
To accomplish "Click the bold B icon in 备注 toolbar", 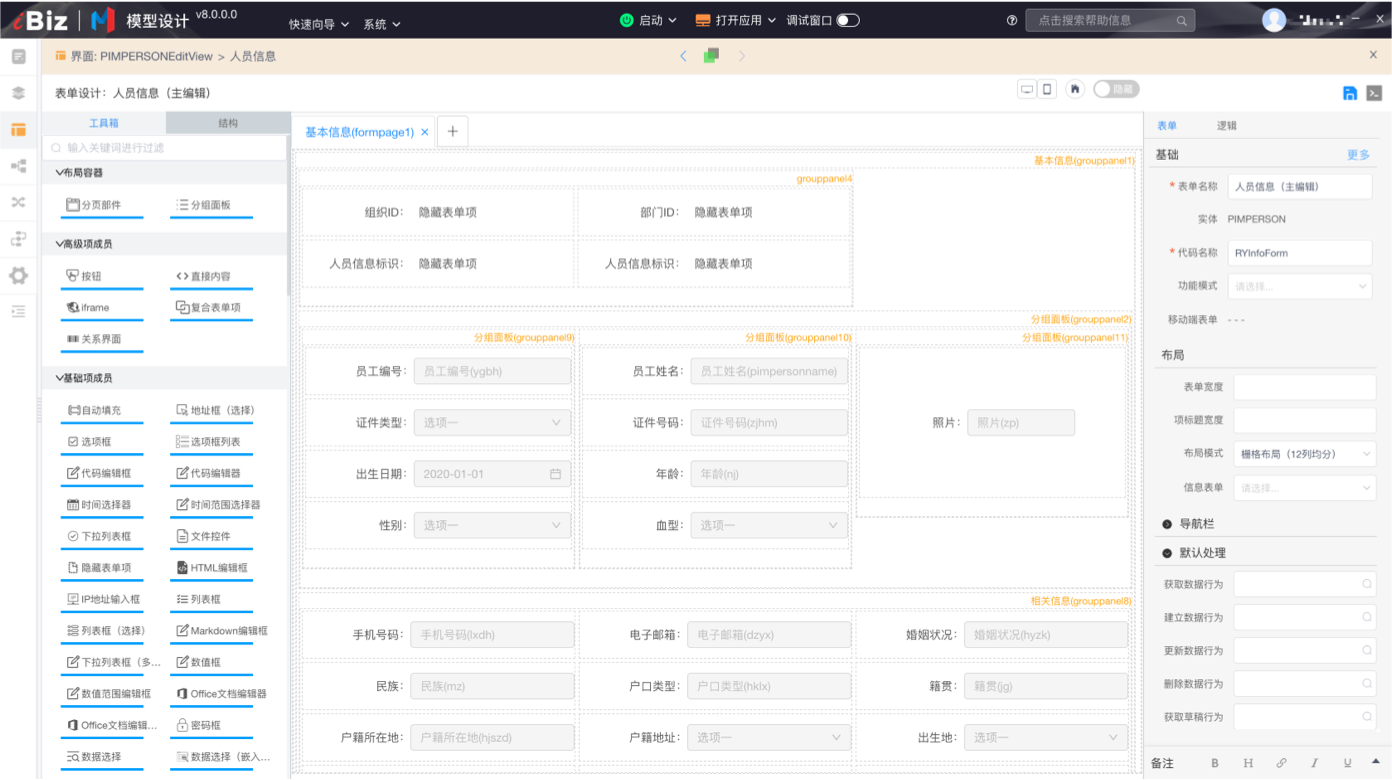I will coord(1215,763).
